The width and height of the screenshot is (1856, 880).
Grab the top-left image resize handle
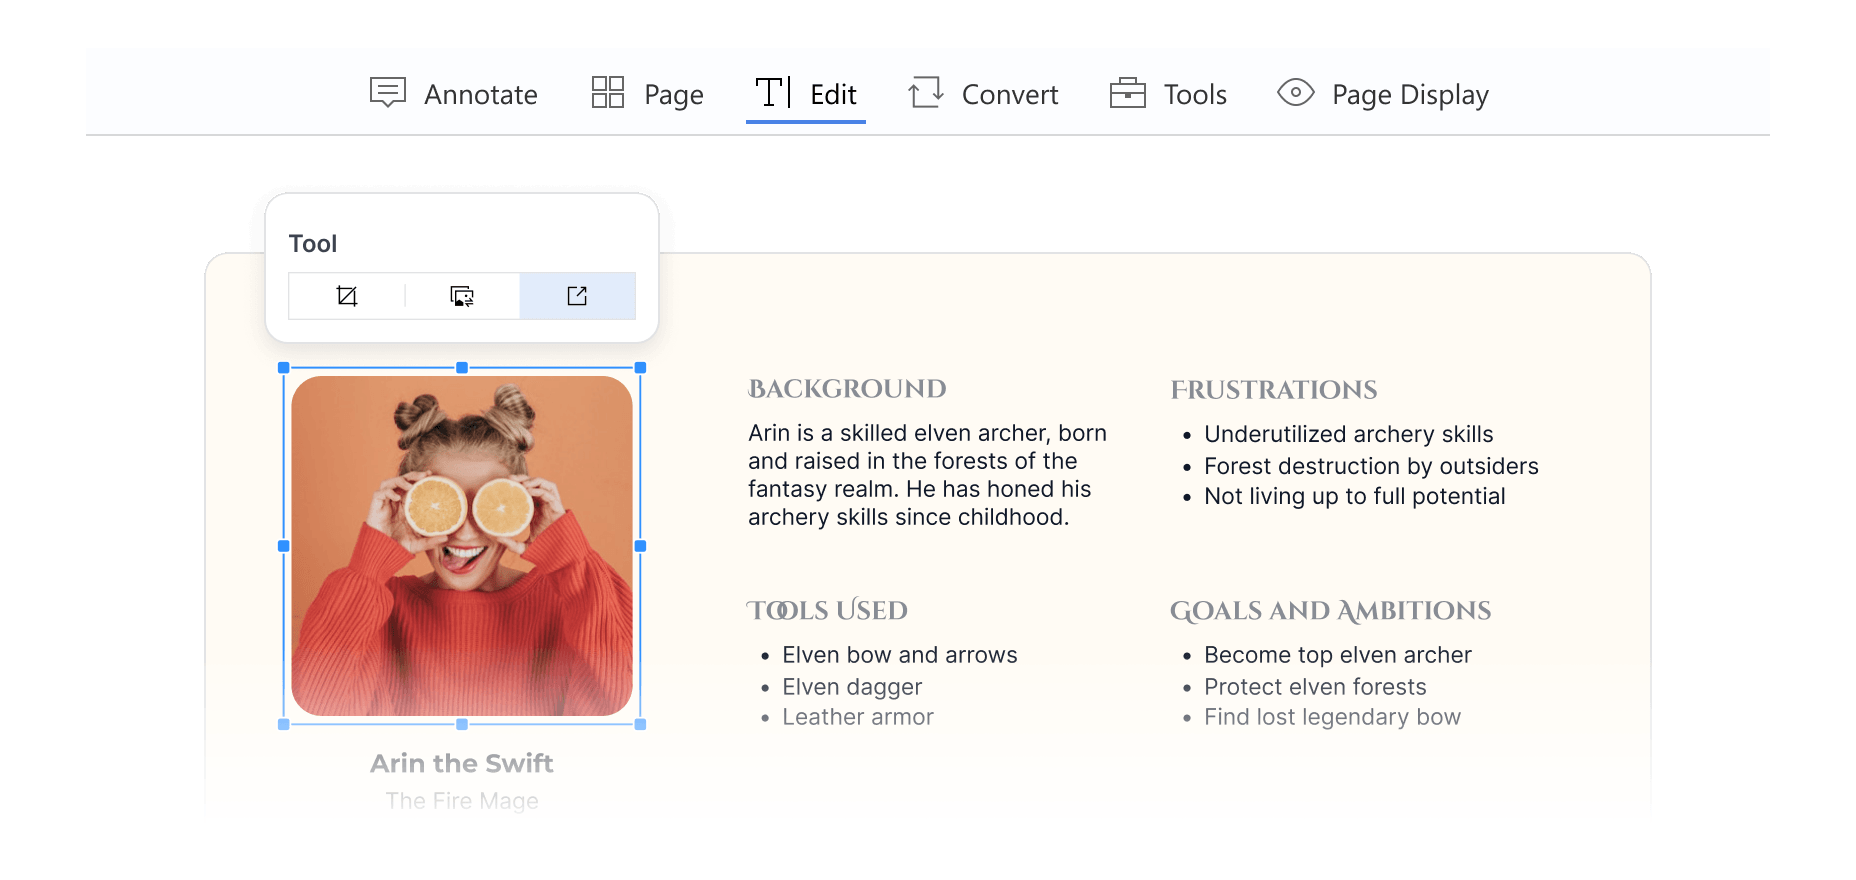284,368
